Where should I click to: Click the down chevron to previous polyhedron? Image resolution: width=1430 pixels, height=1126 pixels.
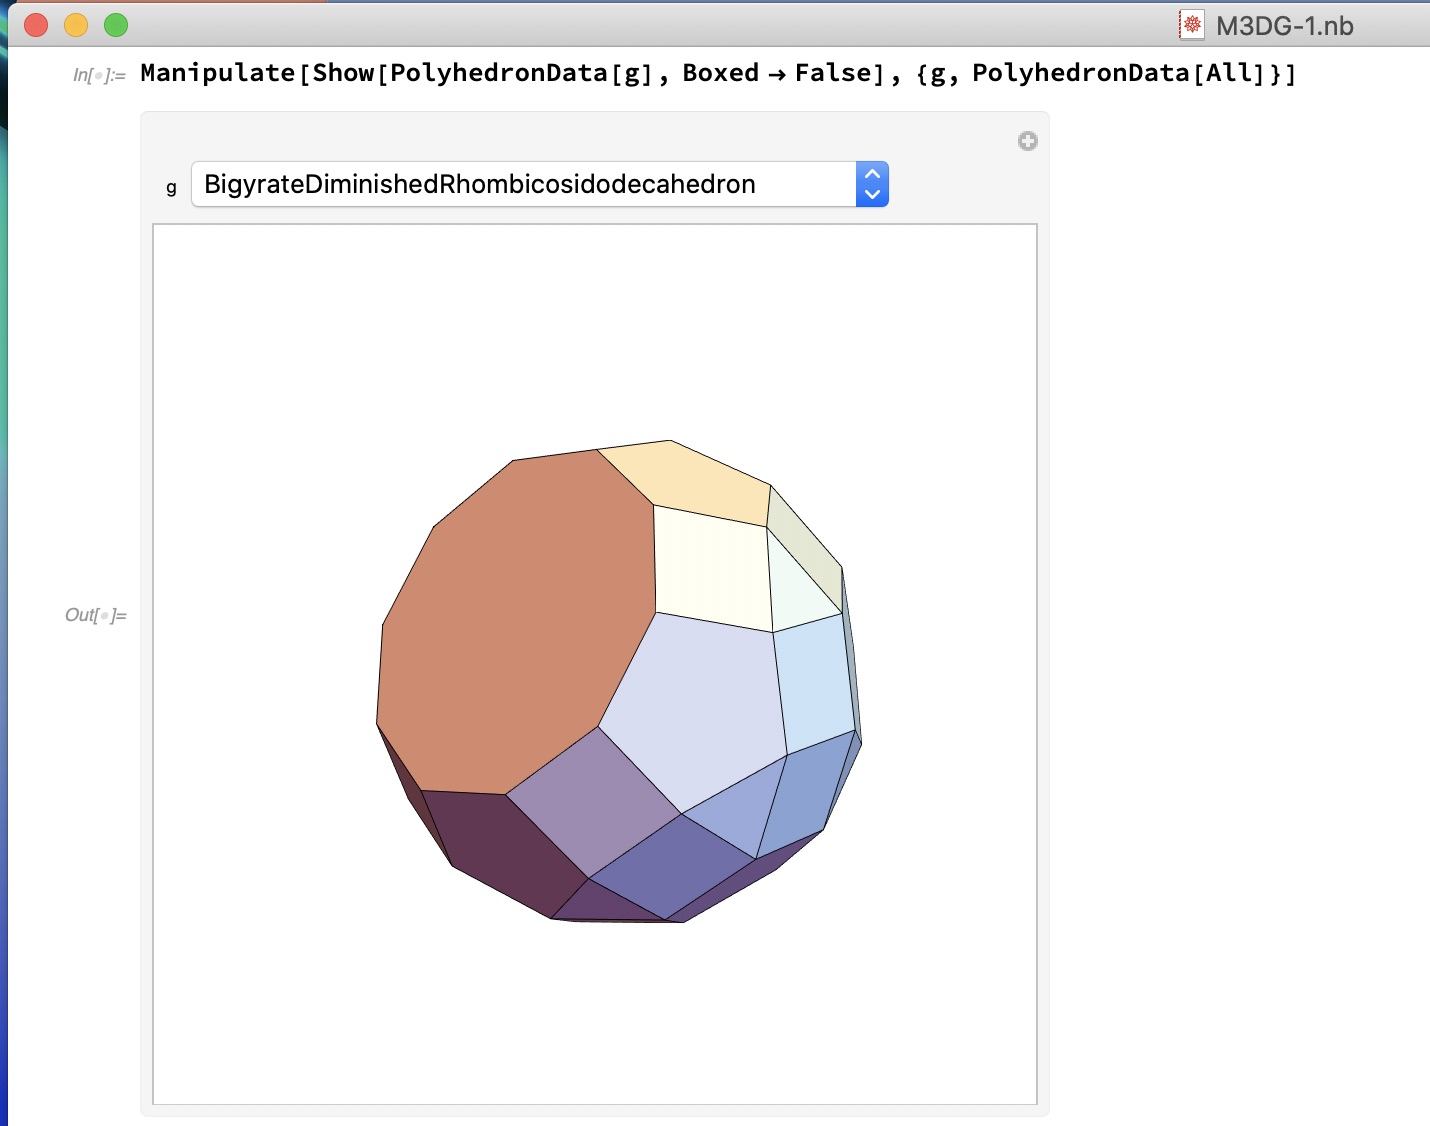click(871, 196)
